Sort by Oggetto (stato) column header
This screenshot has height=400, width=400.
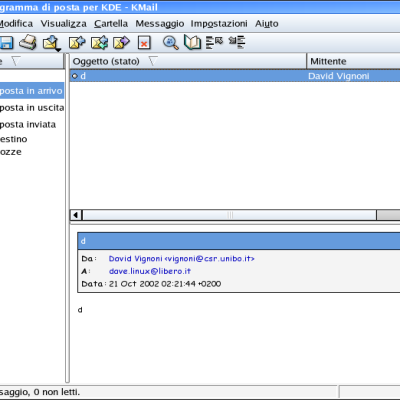coord(188,61)
